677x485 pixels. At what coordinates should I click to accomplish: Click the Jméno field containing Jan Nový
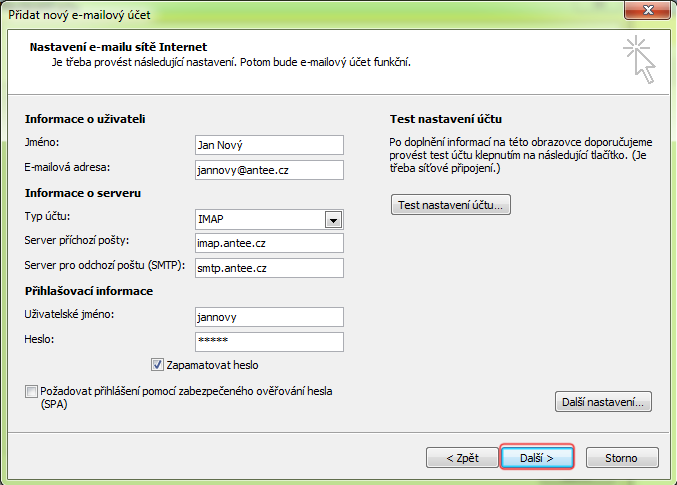tap(269, 145)
